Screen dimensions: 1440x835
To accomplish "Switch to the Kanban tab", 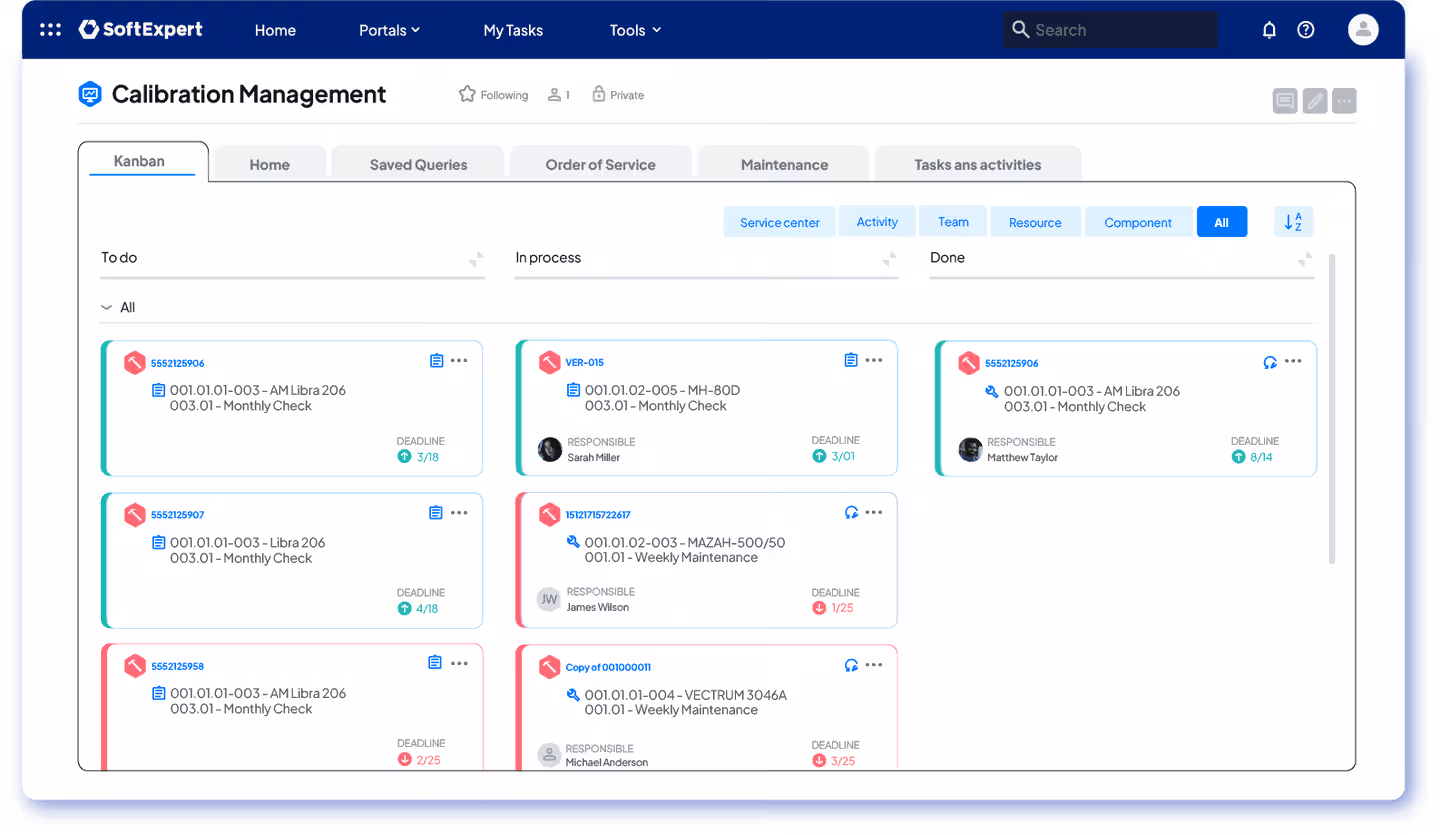I will [x=143, y=161].
